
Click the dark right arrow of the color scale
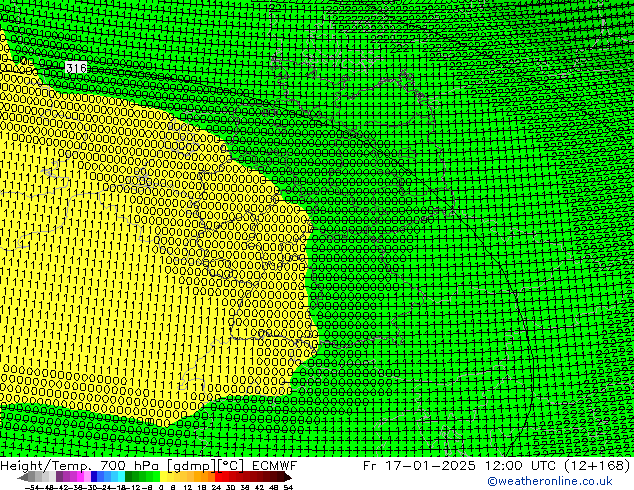pyautogui.click(x=288, y=477)
